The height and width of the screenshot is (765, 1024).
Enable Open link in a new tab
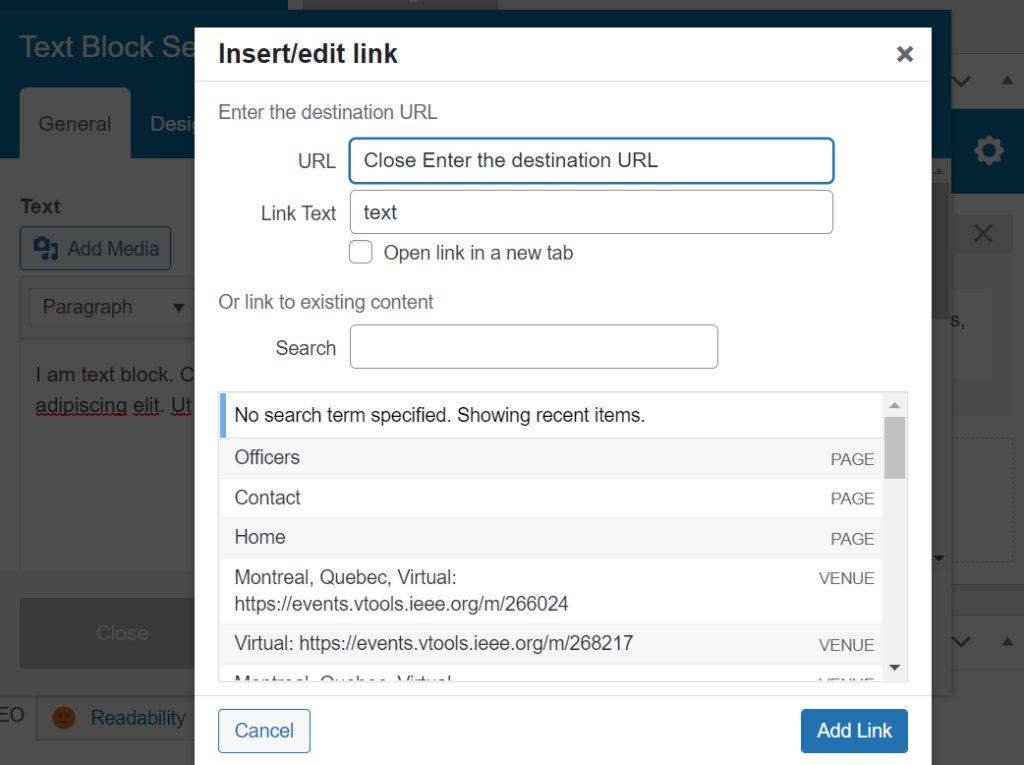pos(360,252)
